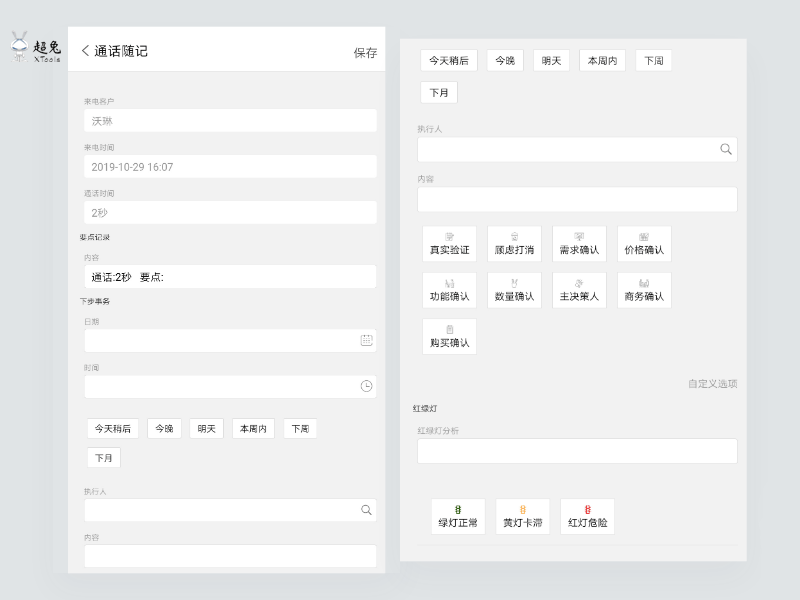Select the 主决策人 content tag
This screenshot has height=600, width=800.
579,291
